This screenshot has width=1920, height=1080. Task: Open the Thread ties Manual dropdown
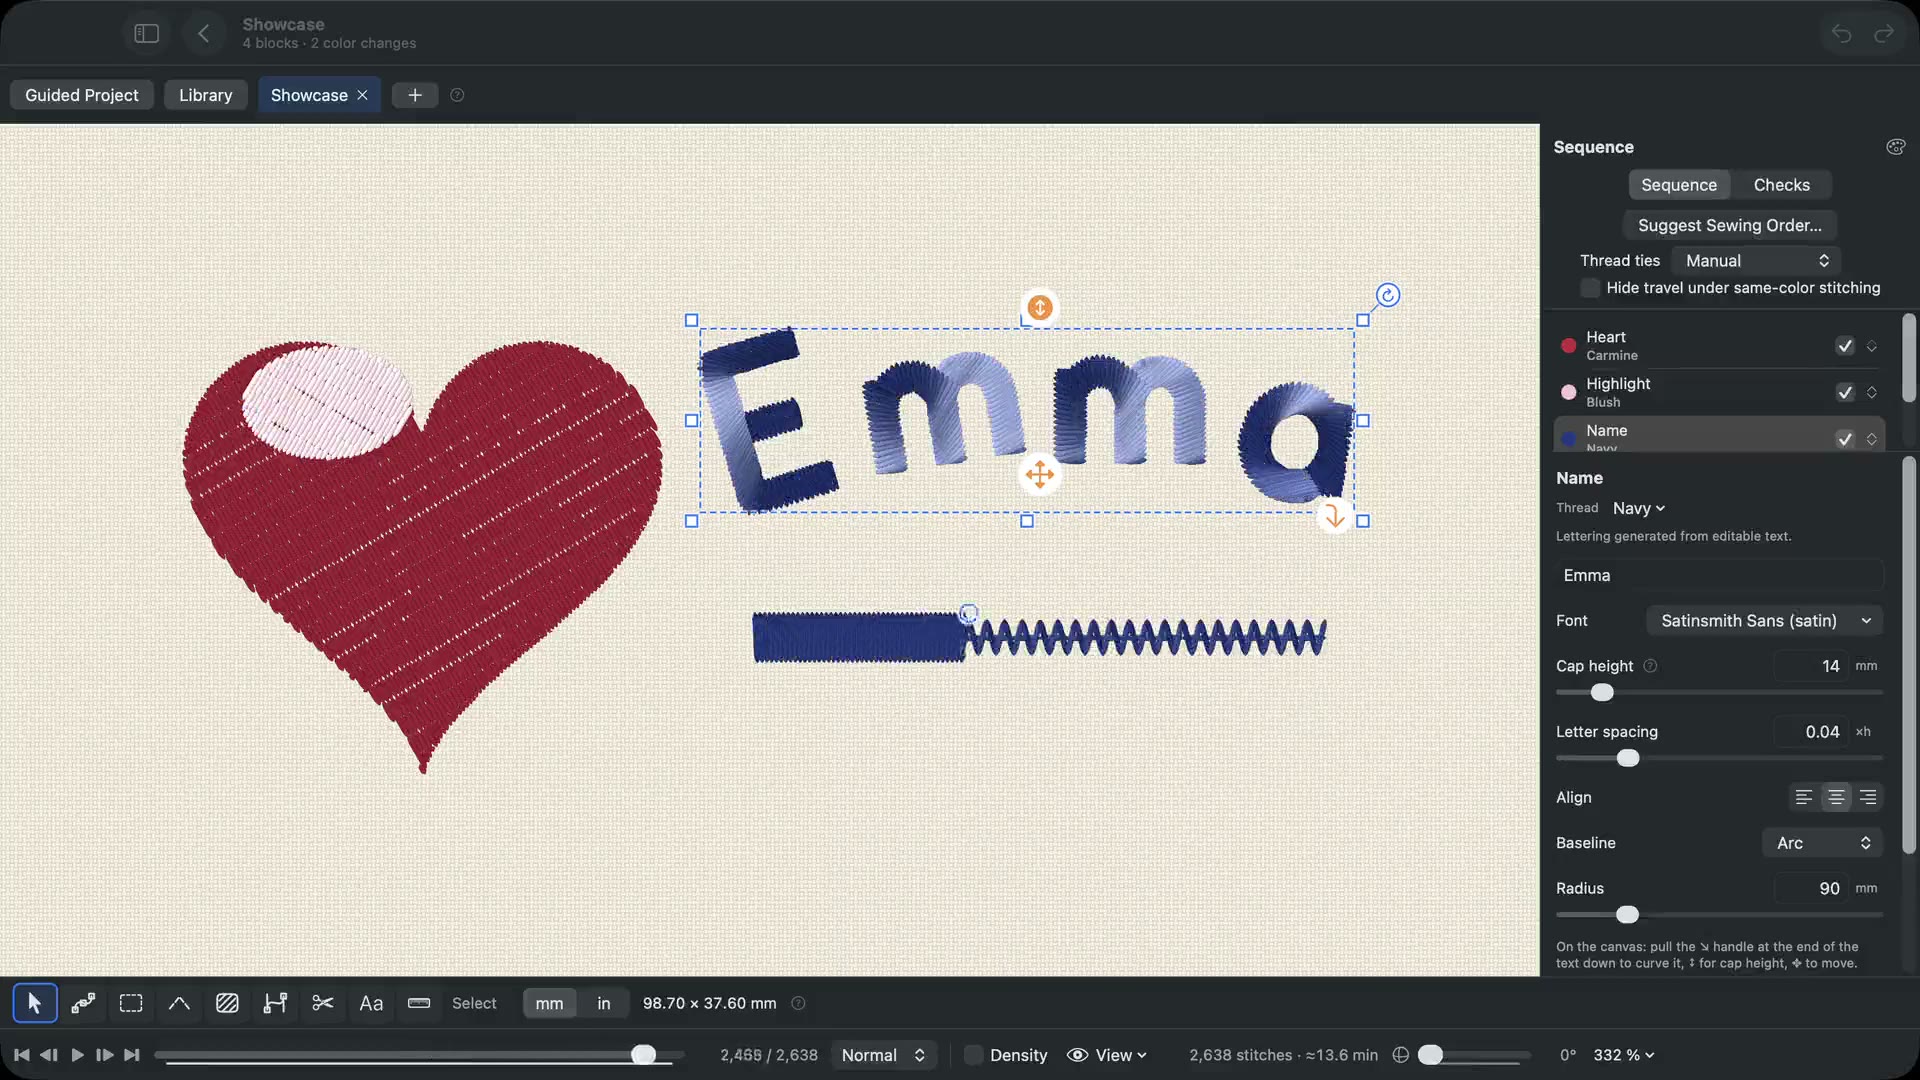pyautogui.click(x=1757, y=260)
